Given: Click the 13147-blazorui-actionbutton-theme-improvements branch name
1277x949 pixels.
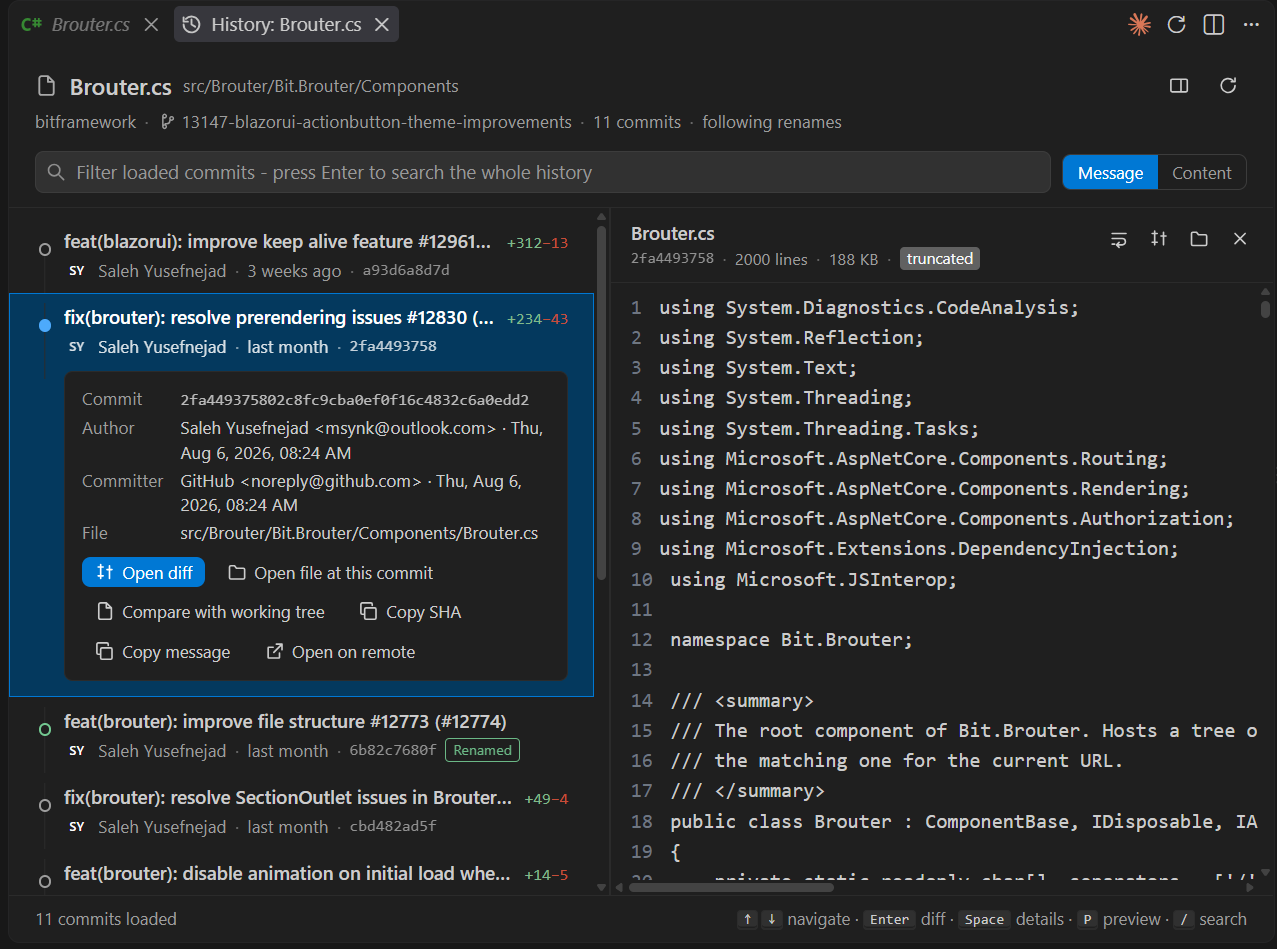Looking at the screenshot, I should (377, 122).
